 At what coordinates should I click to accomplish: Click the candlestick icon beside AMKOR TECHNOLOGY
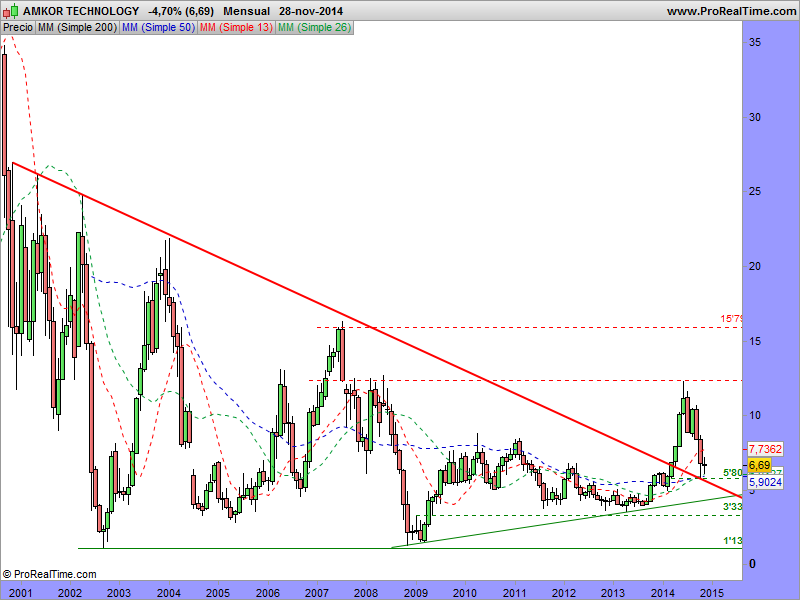pos(11,10)
